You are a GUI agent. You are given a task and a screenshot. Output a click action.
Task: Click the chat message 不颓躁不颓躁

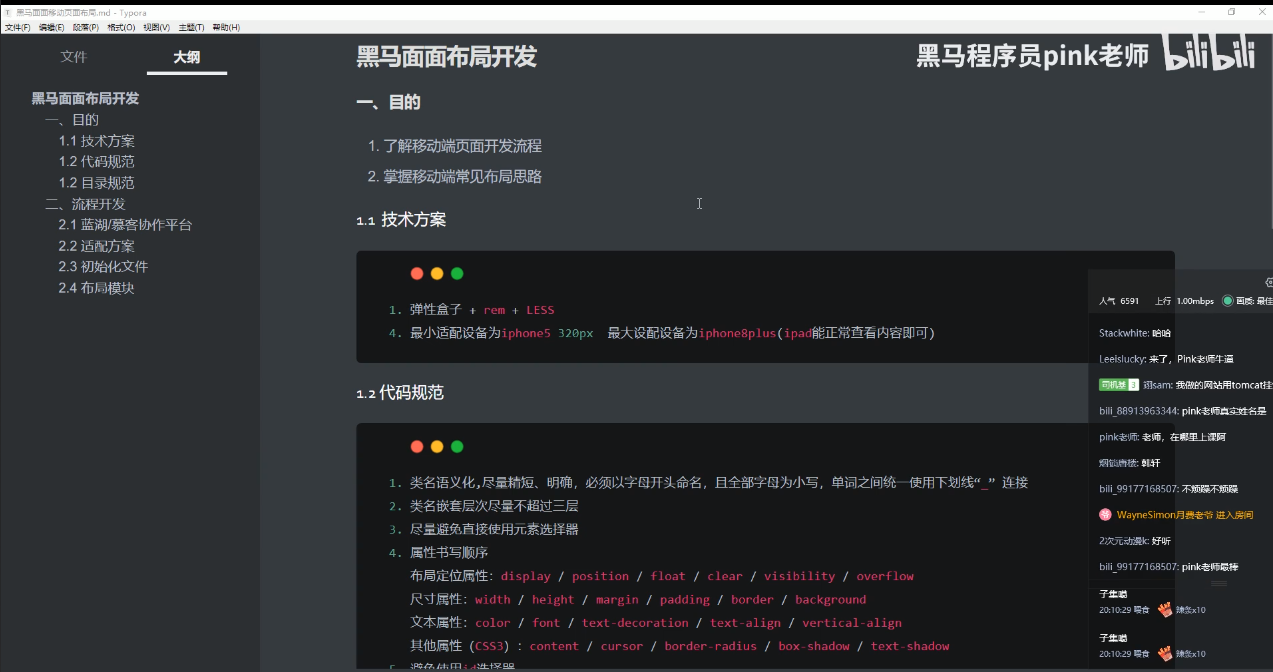point(1168,489)
